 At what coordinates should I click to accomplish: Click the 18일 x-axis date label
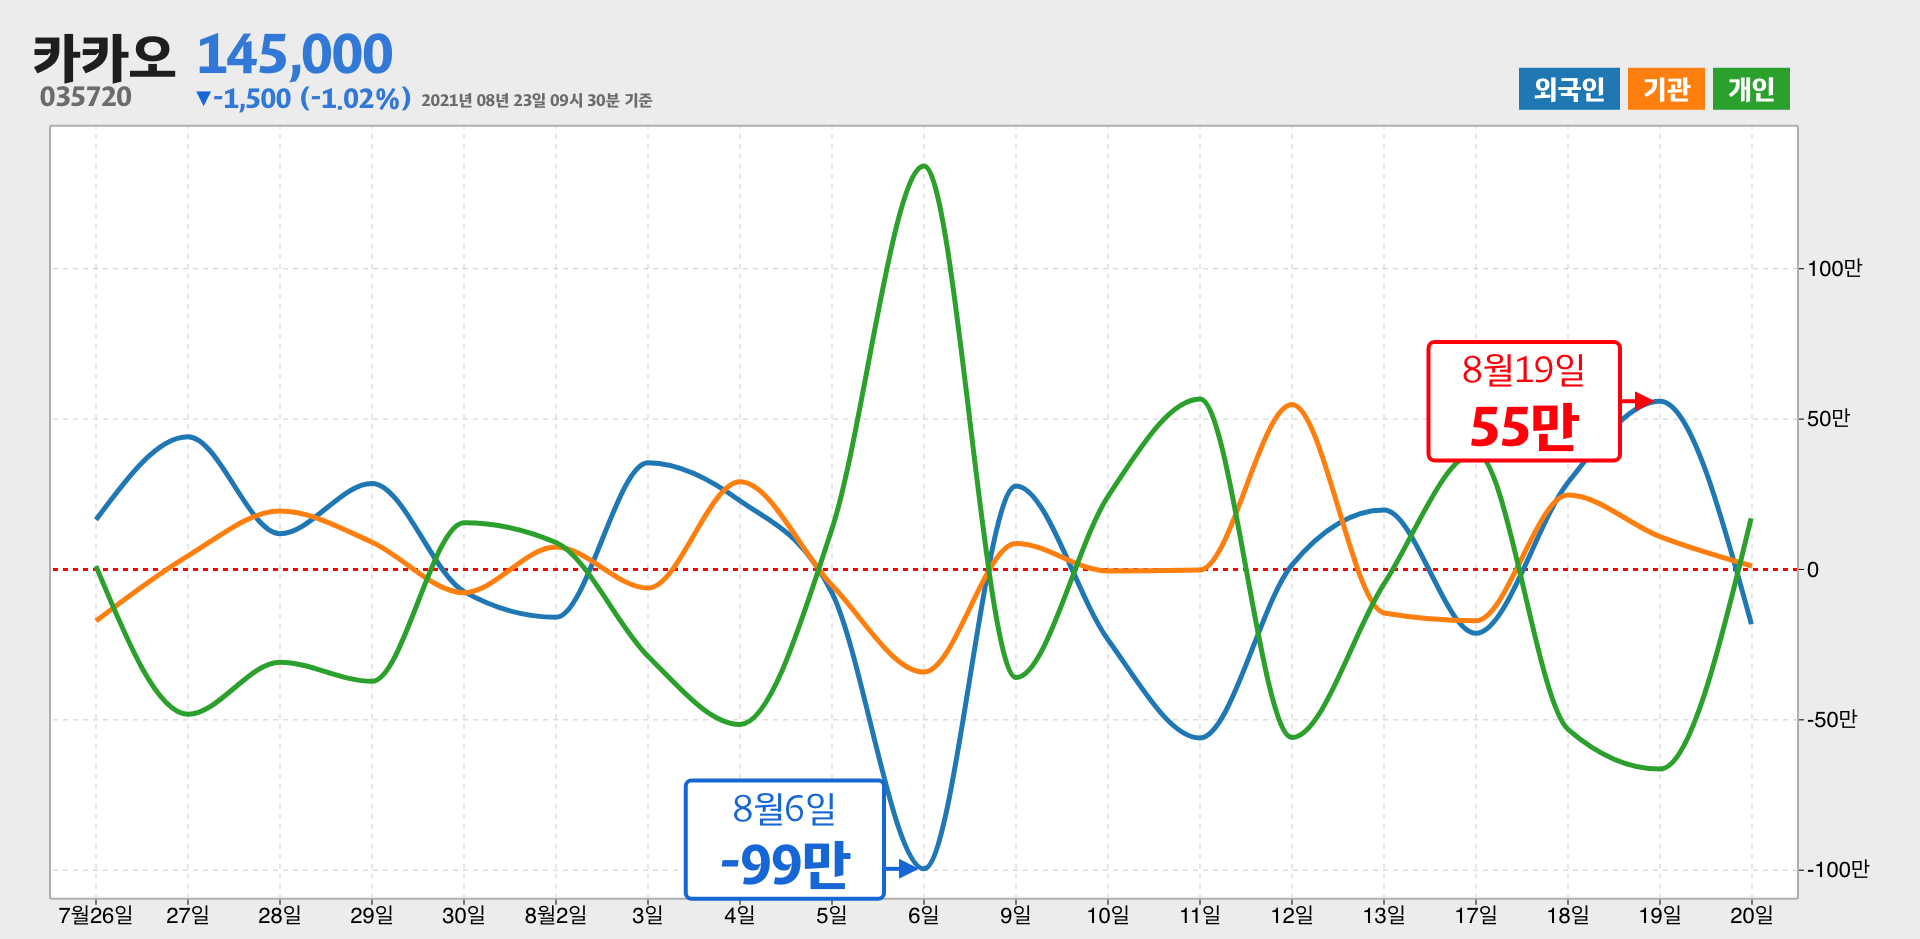point(1568,915)
